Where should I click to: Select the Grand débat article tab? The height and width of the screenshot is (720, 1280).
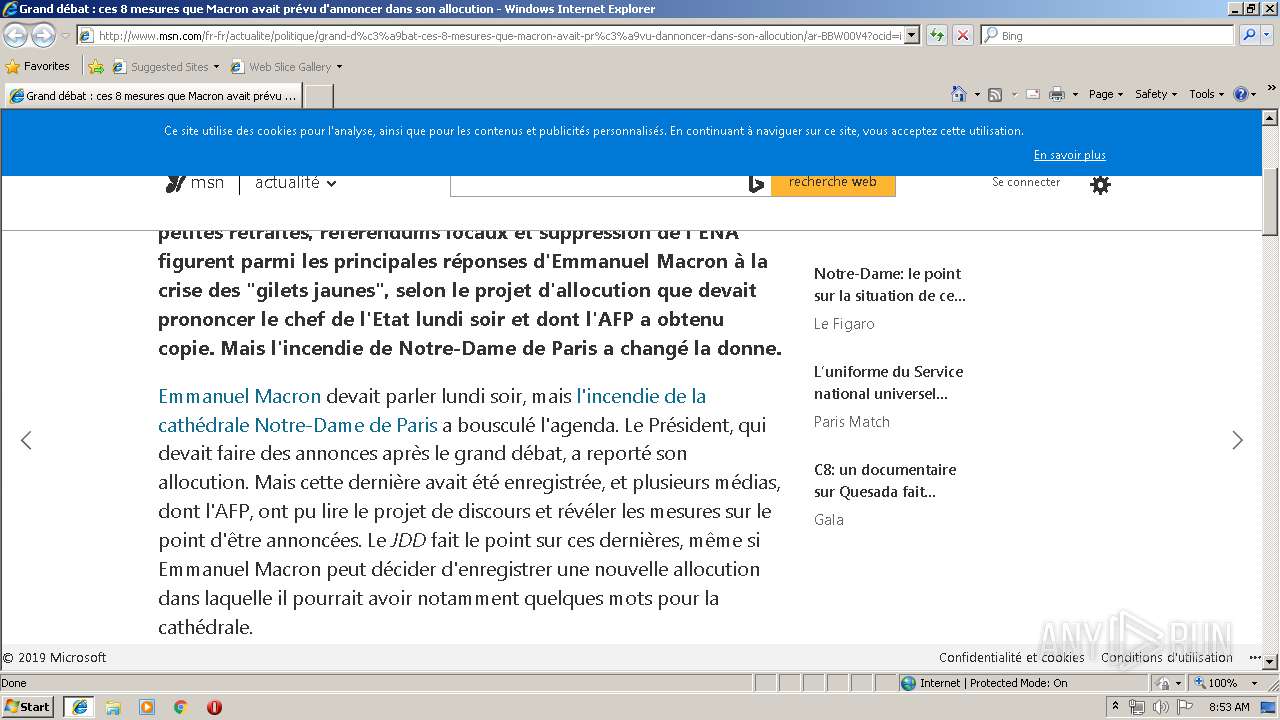[x=152, y=96]
